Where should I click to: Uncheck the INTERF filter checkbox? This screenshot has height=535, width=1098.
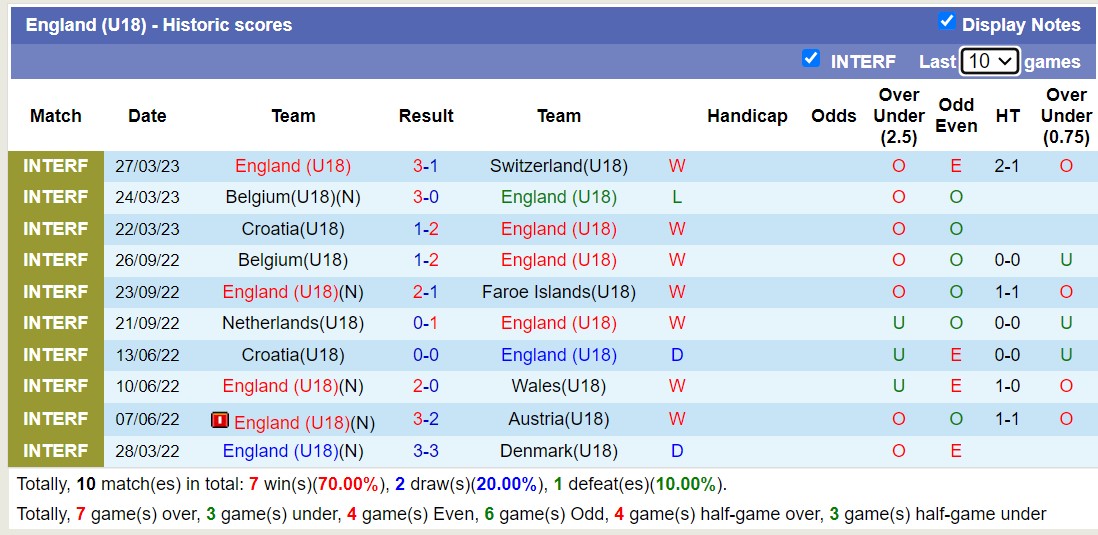coord(811,59)
